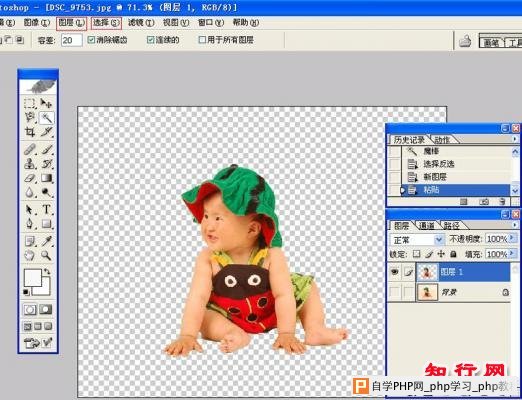Viewport: 522px width, 400px height.
Task: Toggle the anti-alias 消除锯齿 checkbox
Action: (91, 40)
